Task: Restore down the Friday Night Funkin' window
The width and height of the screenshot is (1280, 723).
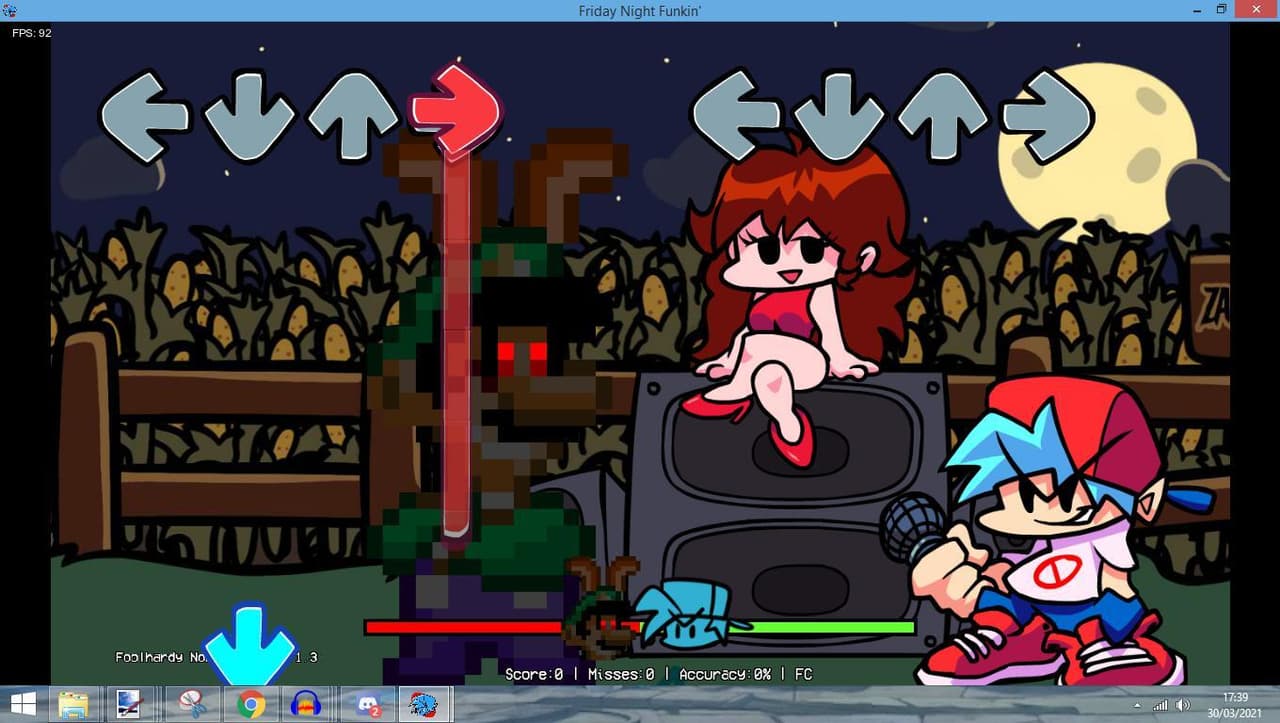Action: [x=1221, y=9]
